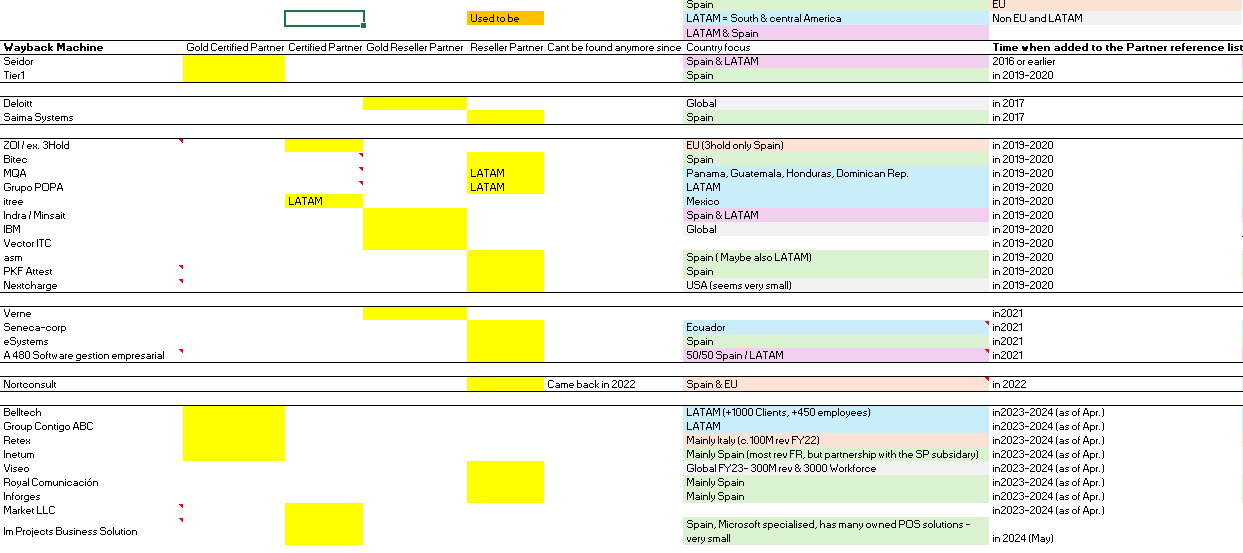The width and height of the screenshot is (1243, 553).
Task: Select the 'Ecuador' country cell
Action: [836, 327]
